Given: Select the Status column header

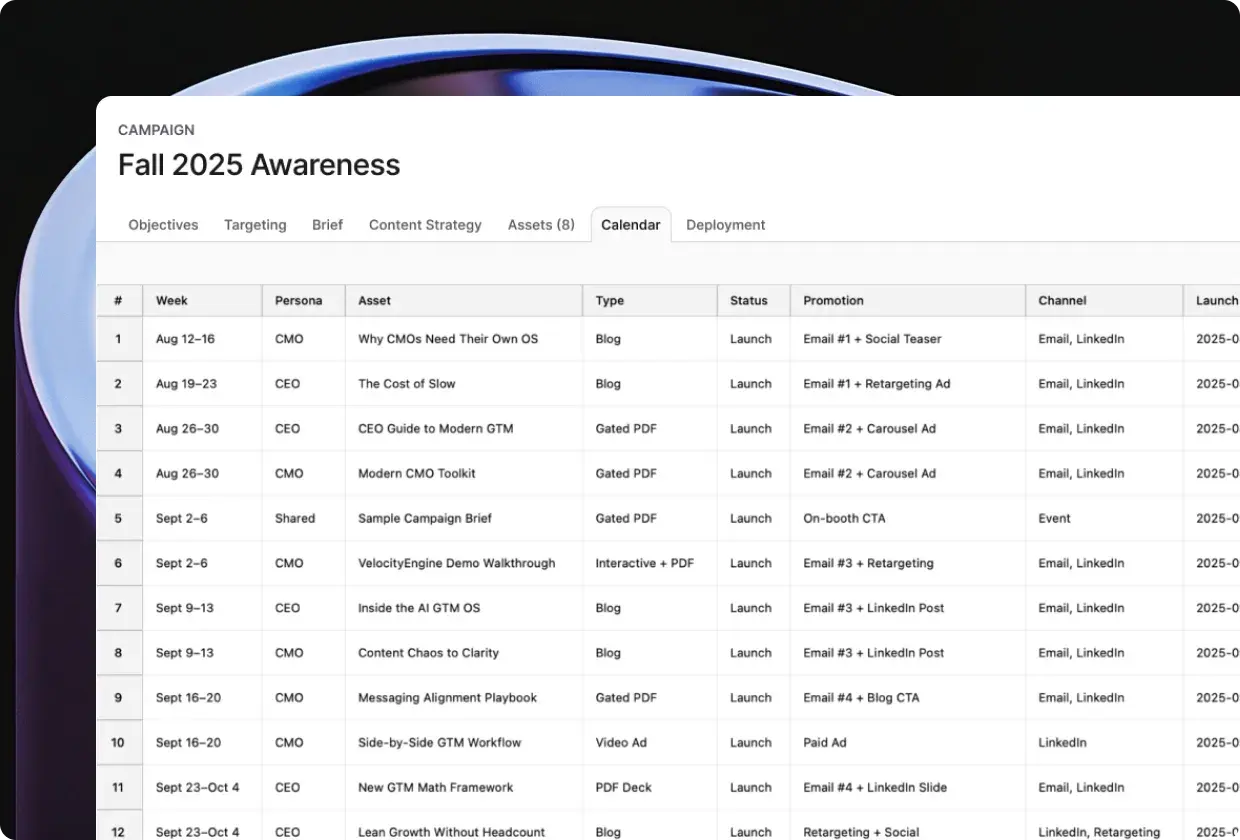Looking at the screenshot, I should [x=754, y=300].
